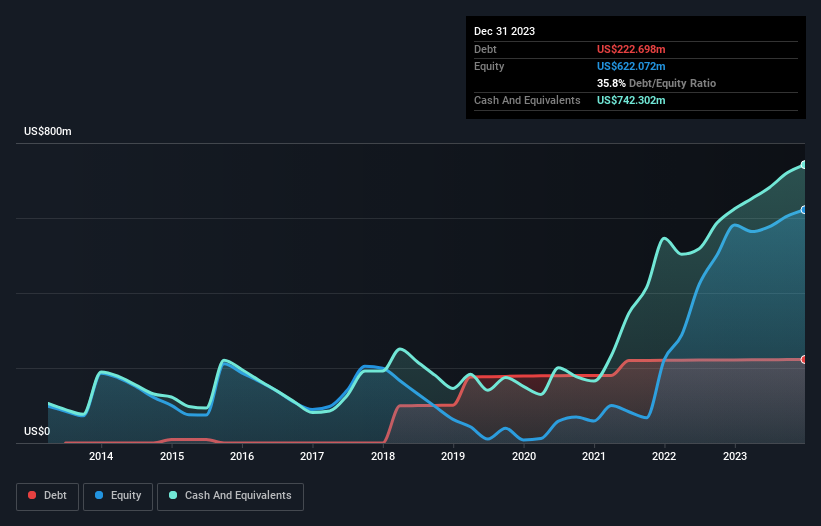Click the red Debt endpoint marker
The image size is (821, 526).
[x=804, y=360]
